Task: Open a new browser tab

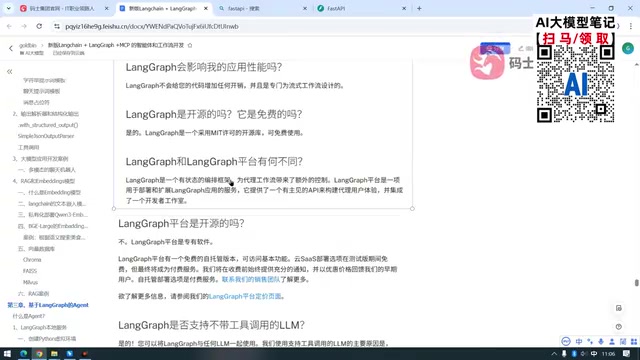Action: point(419,8)
